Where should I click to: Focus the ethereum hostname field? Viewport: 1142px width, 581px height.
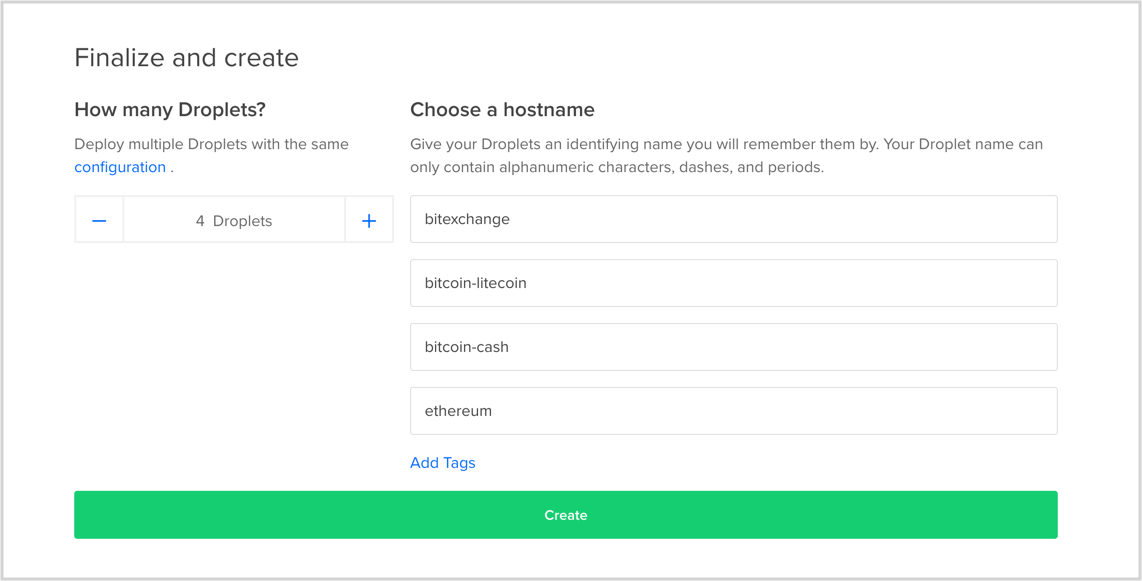click(733, 411)
